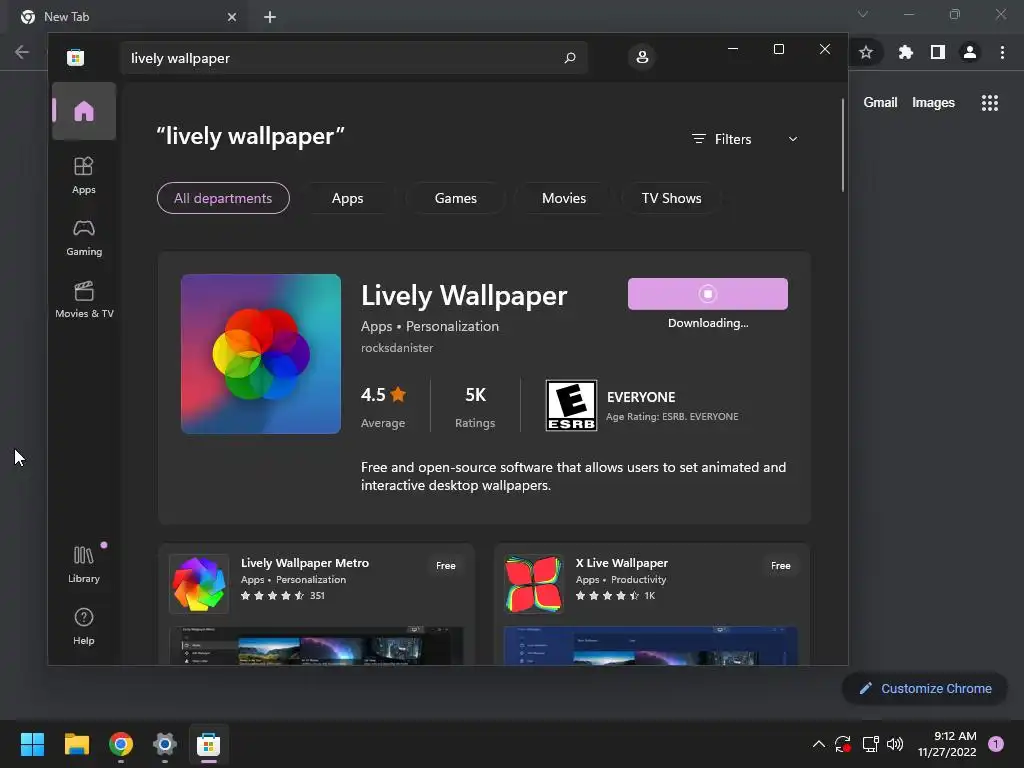The width and height of the screenshot is (1024, 768).
Task: Open Movies & TV in the sidebar
Action: [84, 299]
